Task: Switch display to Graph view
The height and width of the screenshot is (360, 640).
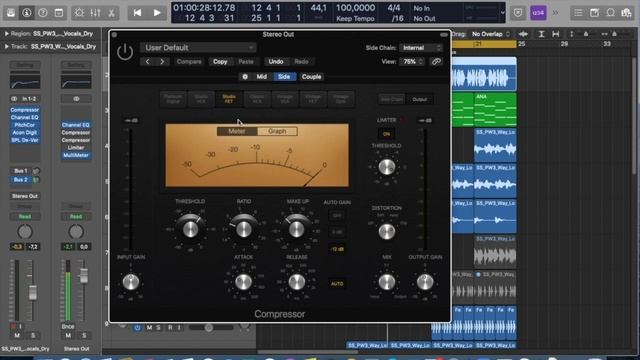Action: click(277, 131)
